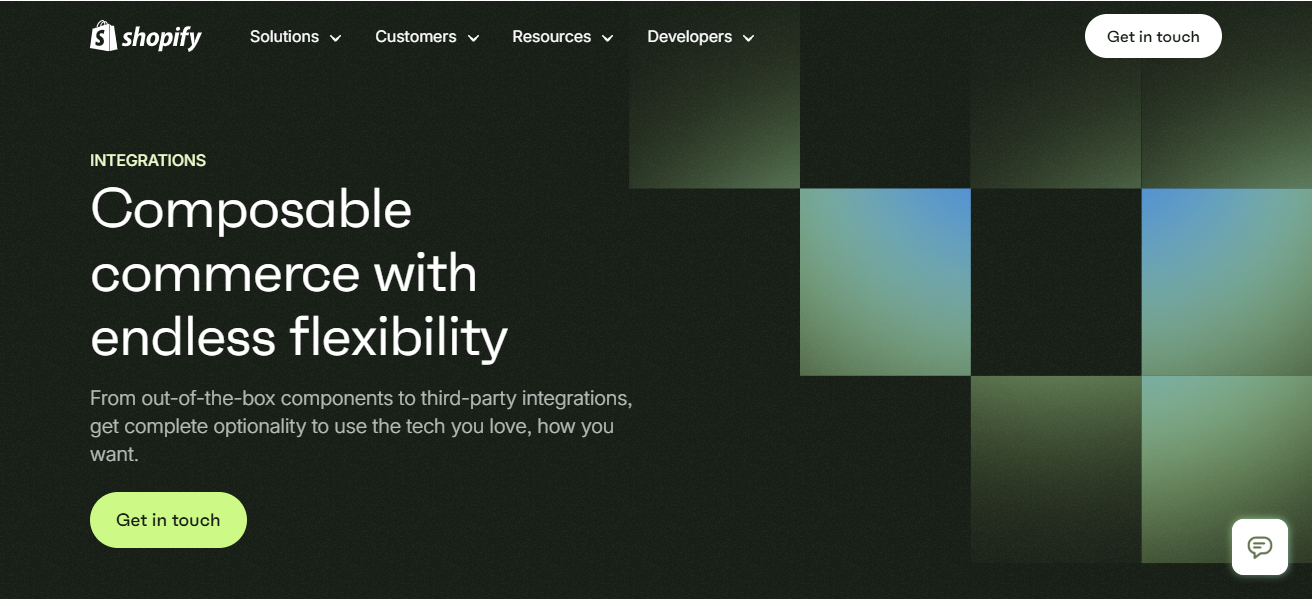Screen dimensions: 1312x599
Task: Expand the Developers chevron
Action: point(749,37)
